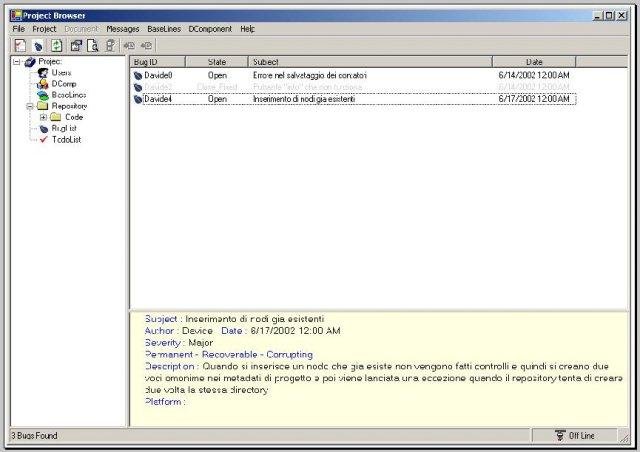Select the Project root label
This screenshot has width=640, height=452.
click(x=50, y=62)
